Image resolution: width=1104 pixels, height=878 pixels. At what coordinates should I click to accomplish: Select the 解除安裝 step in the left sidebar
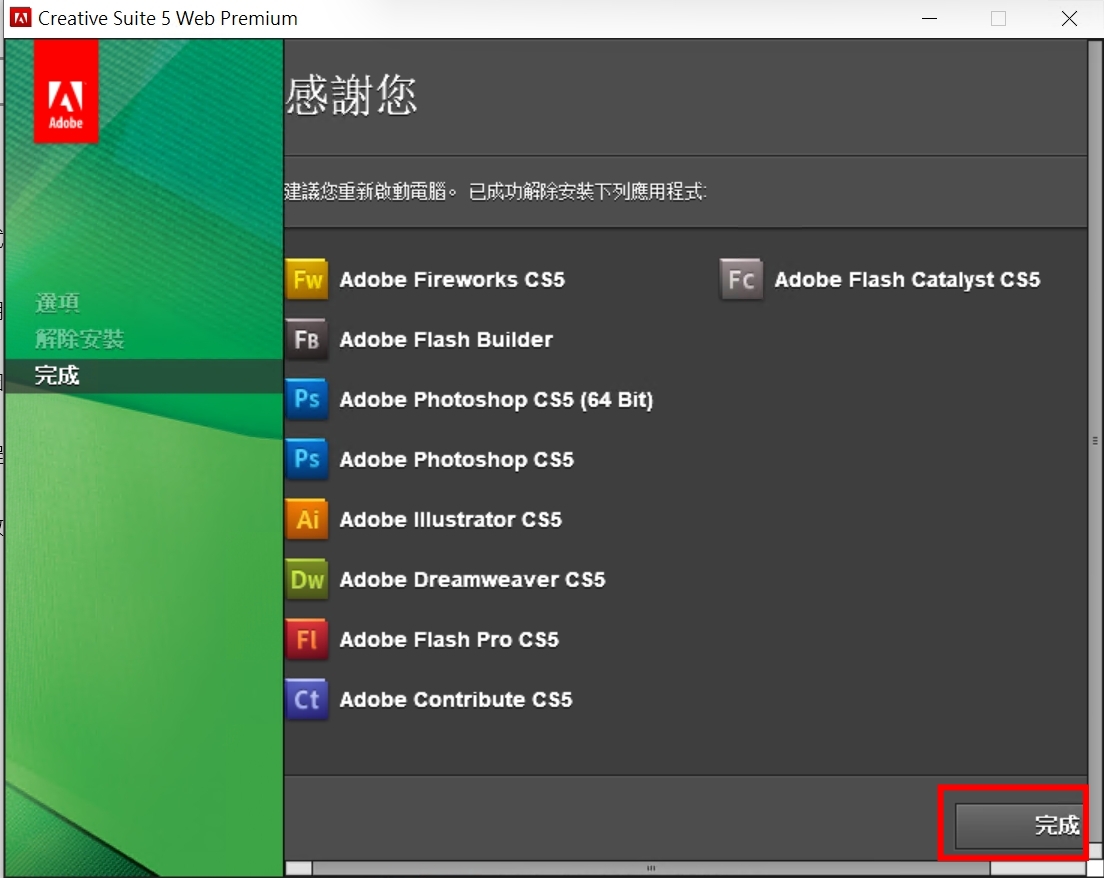click(79, 339)
